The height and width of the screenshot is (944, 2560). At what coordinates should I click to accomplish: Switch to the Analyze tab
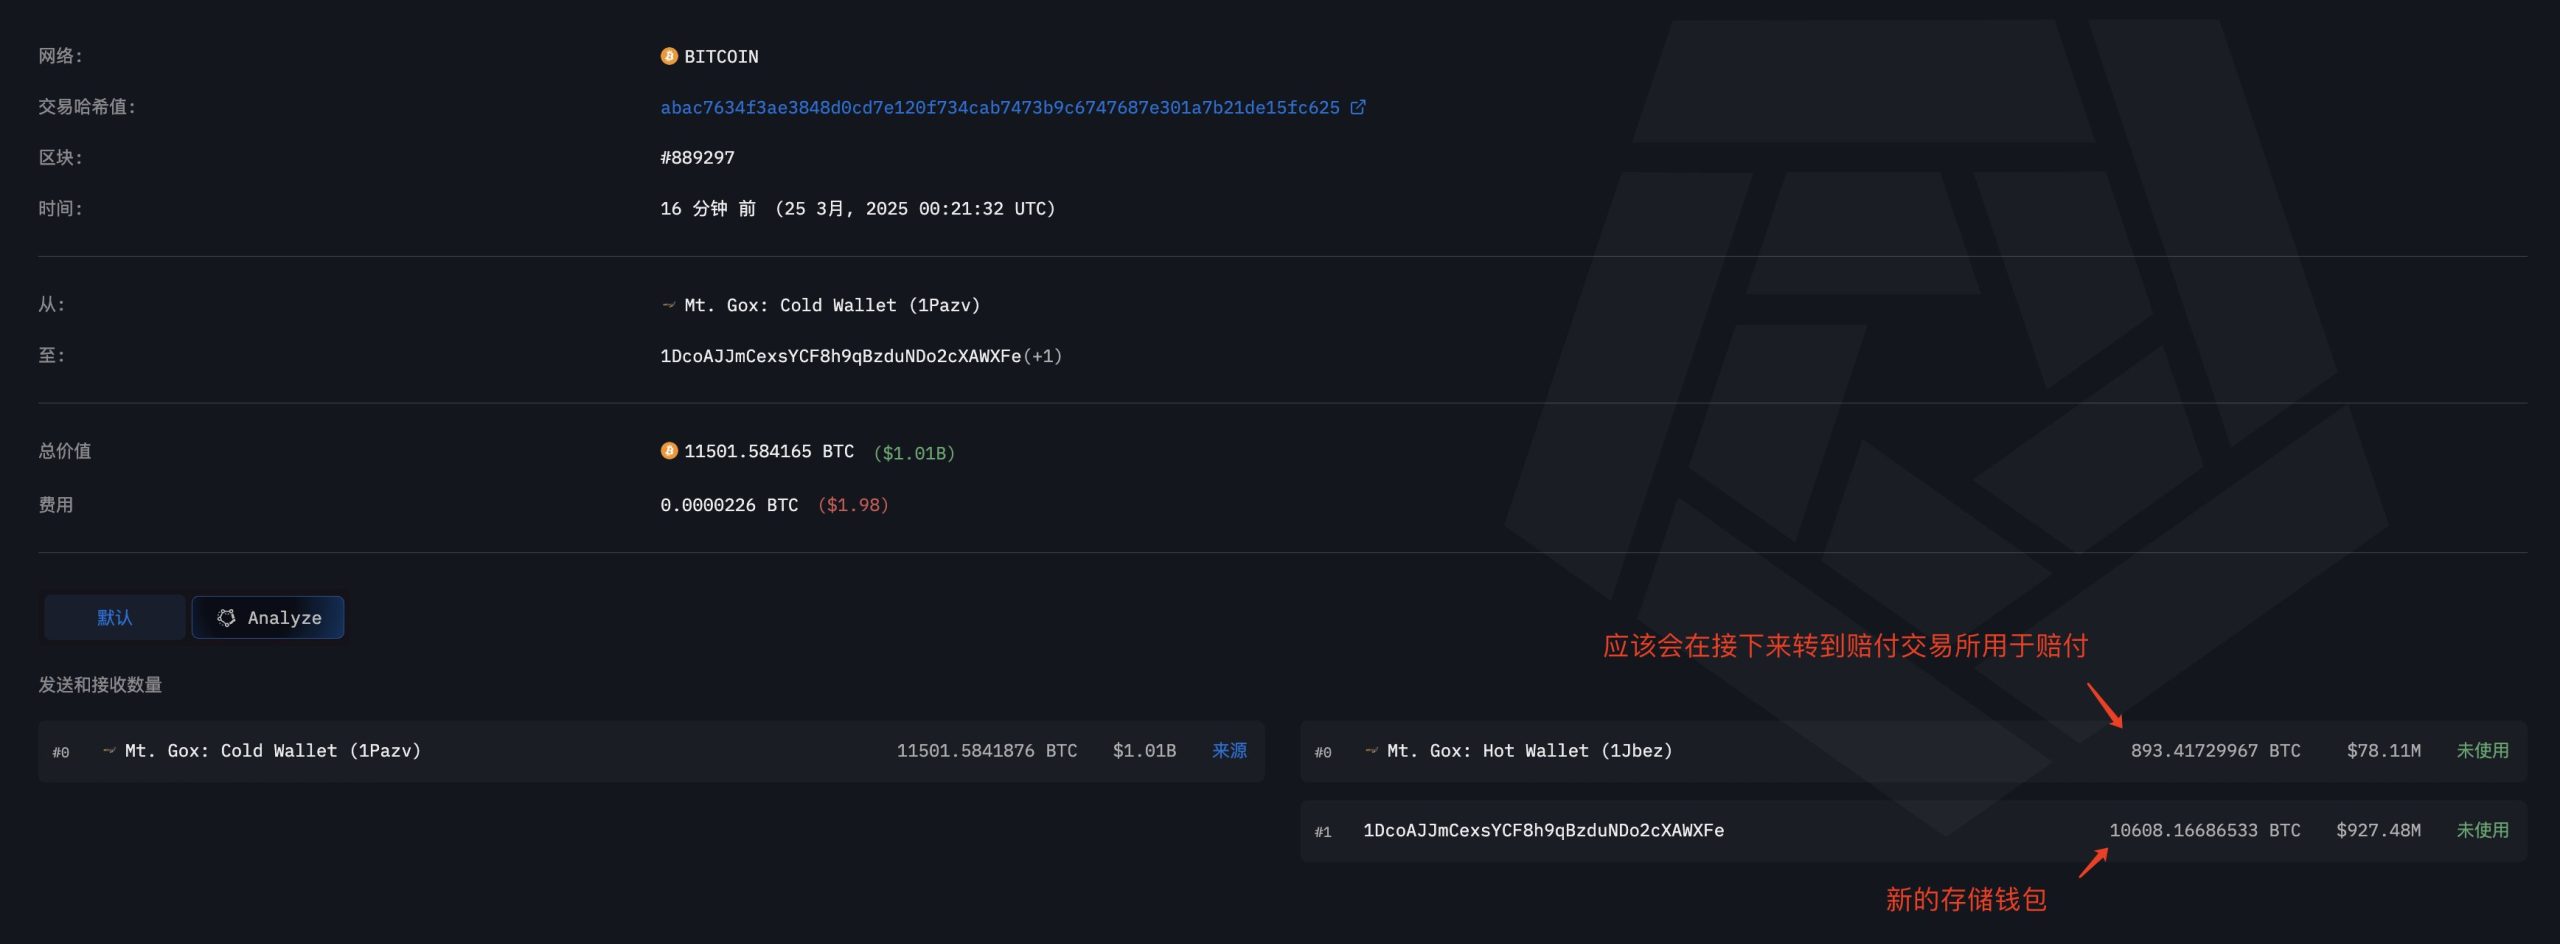coord(268,618)
